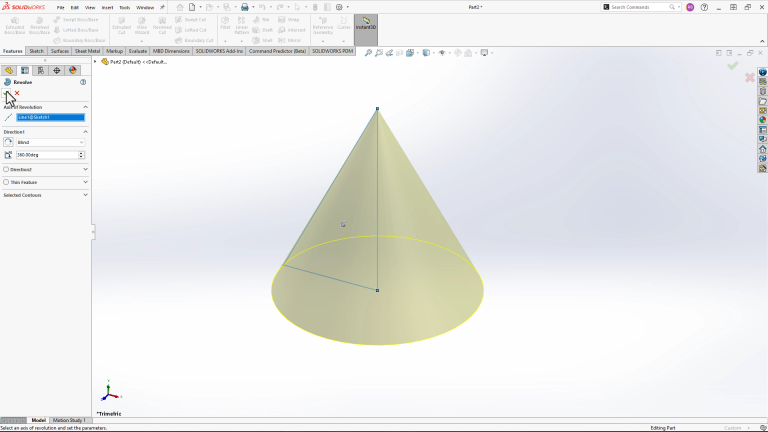Viewport: 768px width, 432px height.
Task: Click the Print icon in top toolbar
Action: pos(244,7)
